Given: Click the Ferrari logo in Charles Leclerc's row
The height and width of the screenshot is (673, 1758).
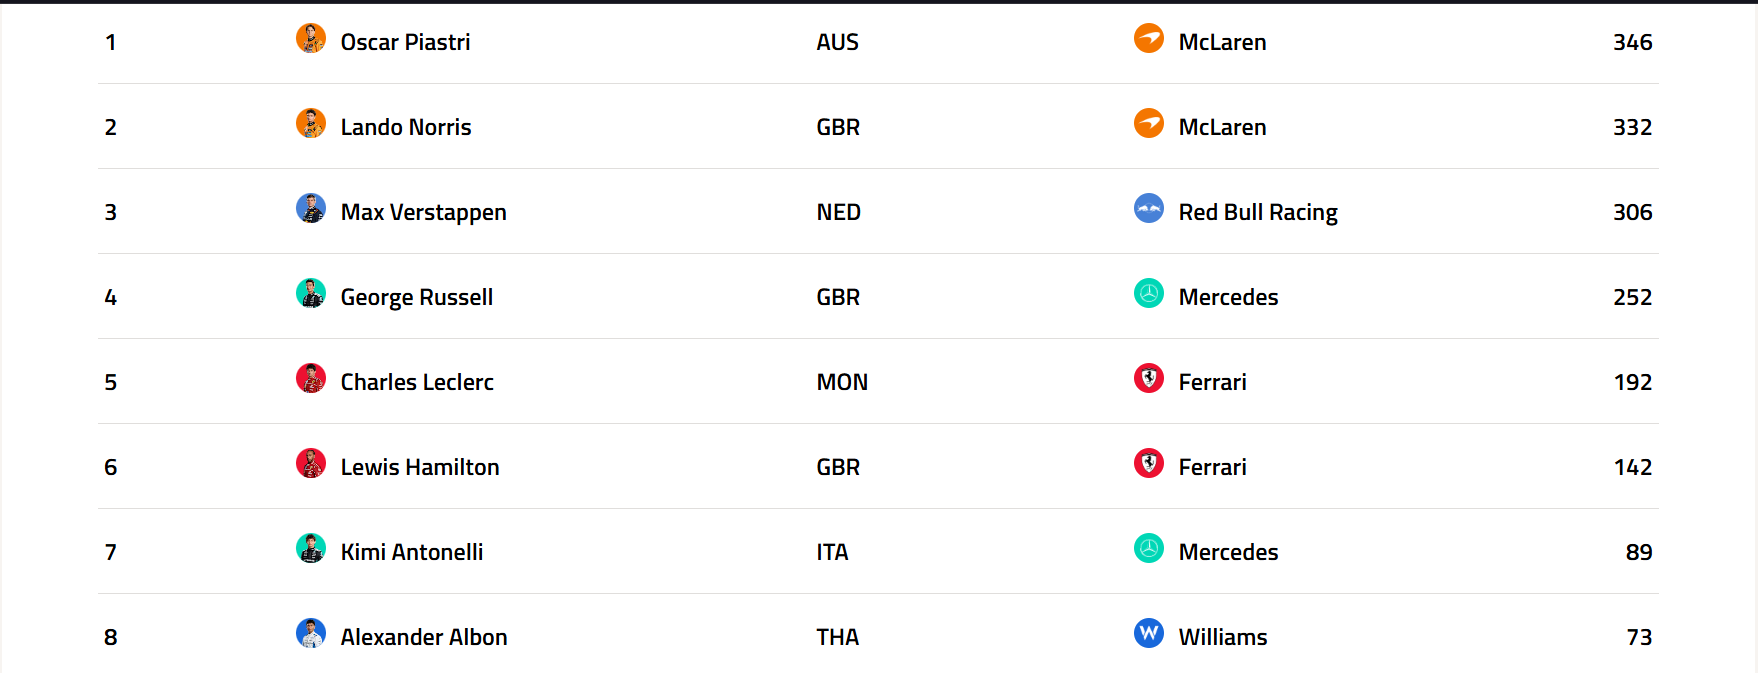Looking at the screenshot, I should 1149,379.
